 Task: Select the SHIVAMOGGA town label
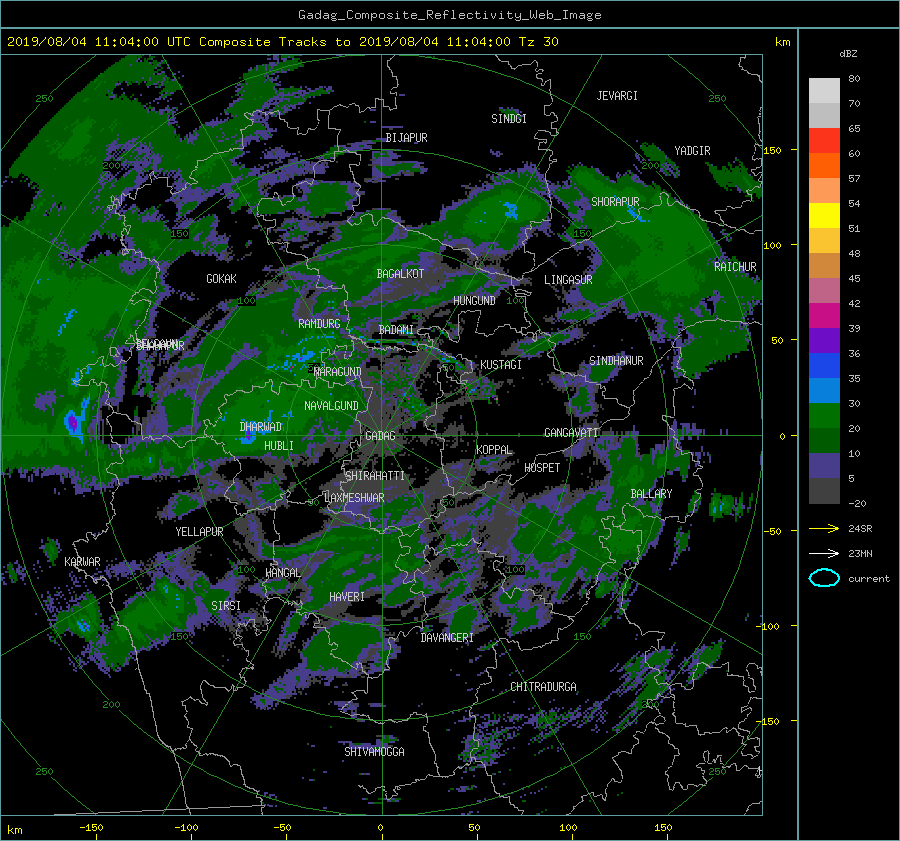(374, 751)
